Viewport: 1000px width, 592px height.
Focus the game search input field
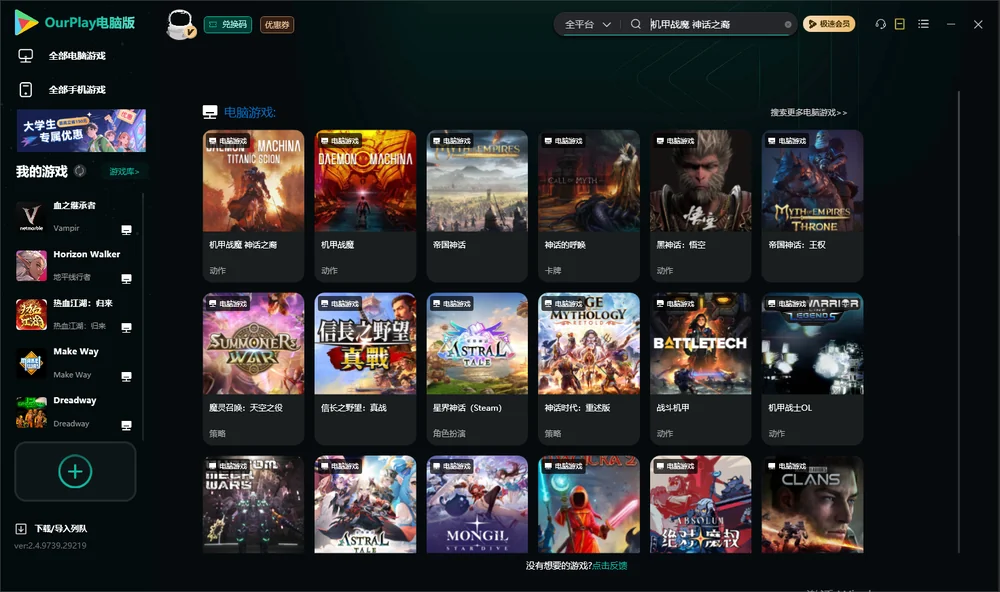(714, 24)
